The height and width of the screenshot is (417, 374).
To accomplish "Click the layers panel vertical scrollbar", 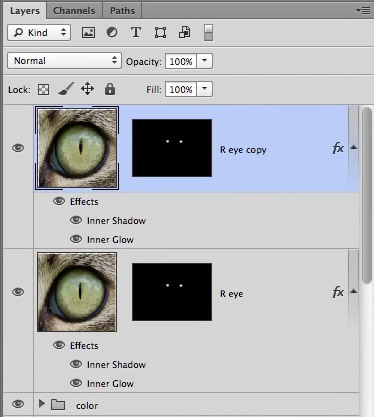I will [x=367, y=195].
